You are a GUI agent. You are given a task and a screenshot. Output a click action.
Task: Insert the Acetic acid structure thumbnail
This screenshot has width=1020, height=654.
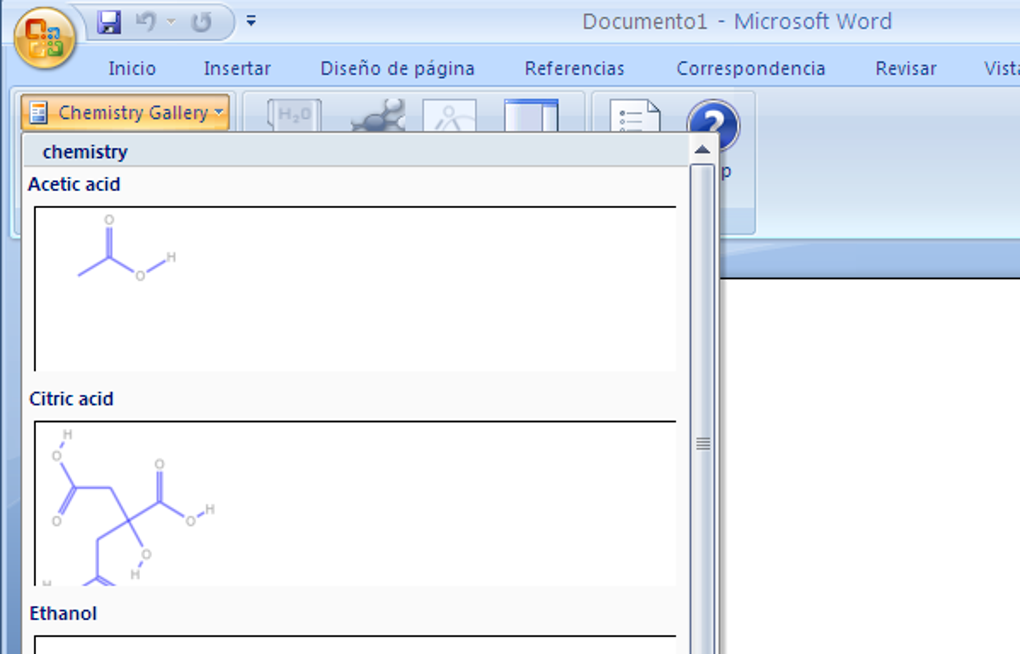355,288
